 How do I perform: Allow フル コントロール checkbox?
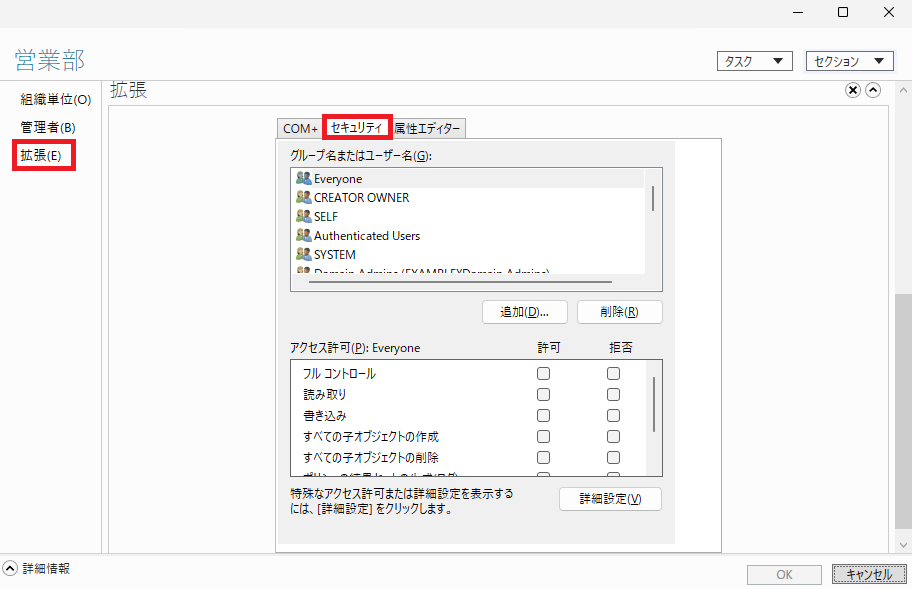click(x=543, y=373)
